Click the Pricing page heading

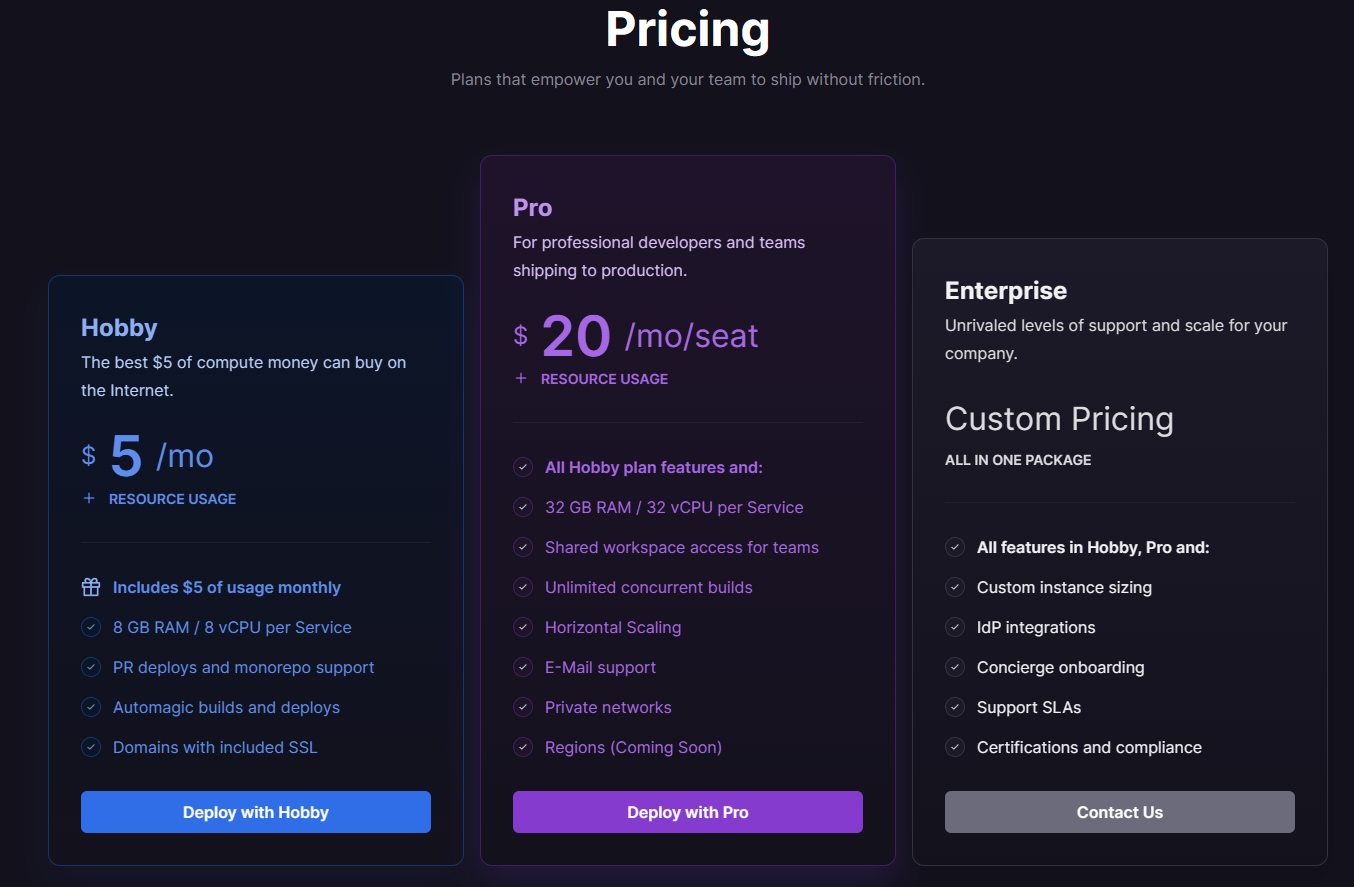click(x=688, y=29)
